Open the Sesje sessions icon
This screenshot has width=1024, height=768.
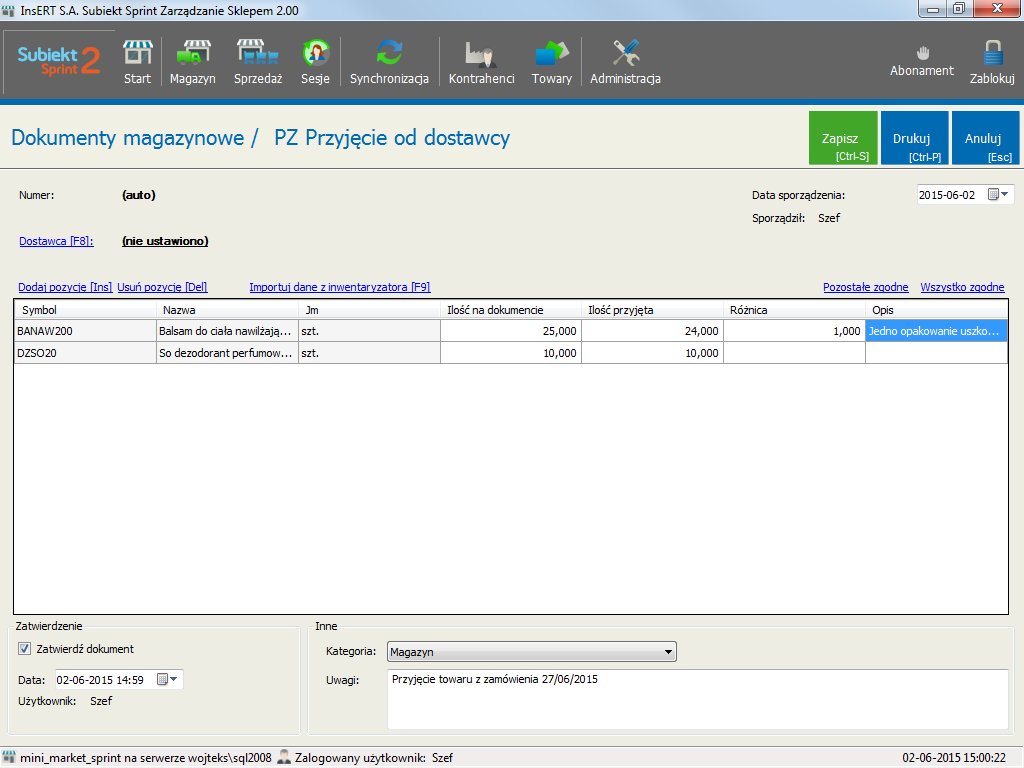pos(315,62)
